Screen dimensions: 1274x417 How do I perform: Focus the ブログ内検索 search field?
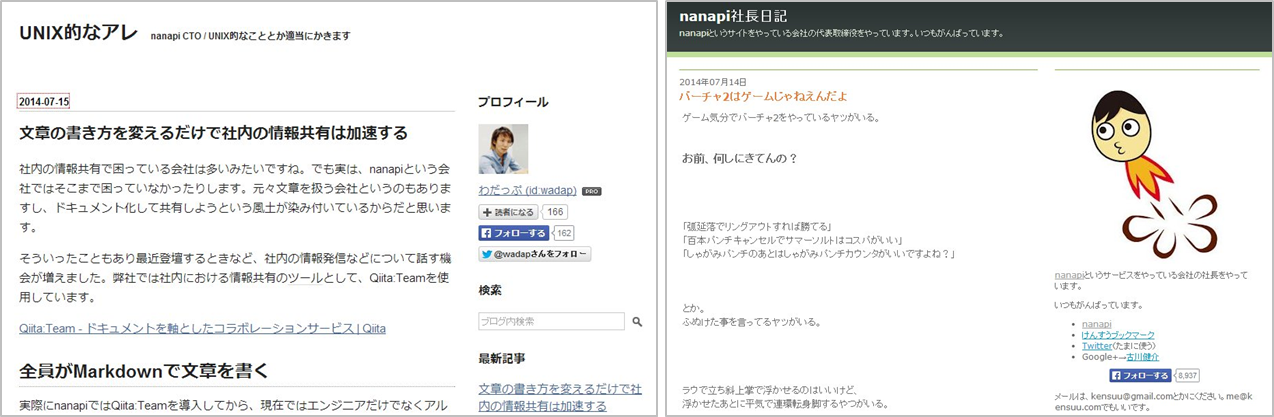pyautogui.click(x=551, y=322)
